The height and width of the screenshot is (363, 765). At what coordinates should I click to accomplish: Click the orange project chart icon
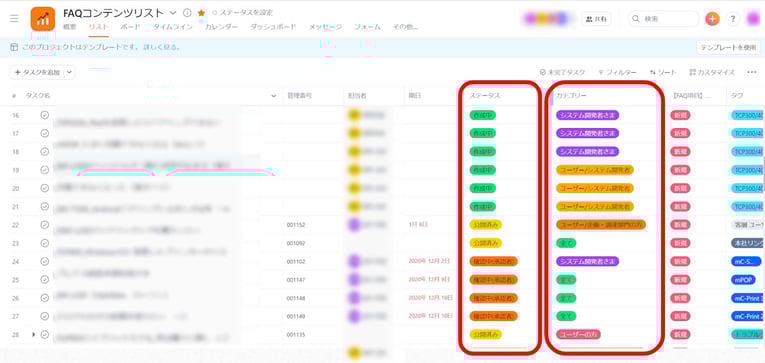(43, 19)
